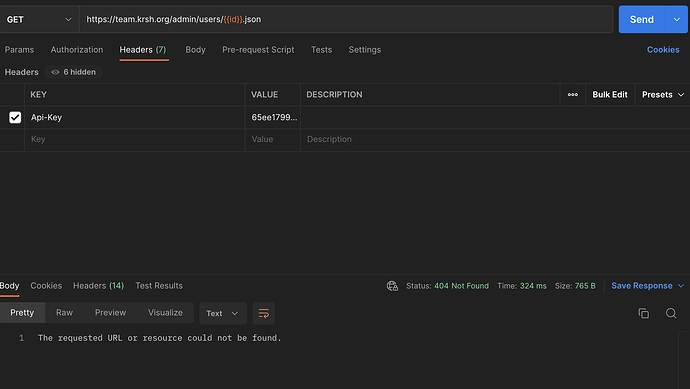Viewport: 690px width, 389px height.
Task: Expand the Send button options arrow
Action: (x=677, y=19)
